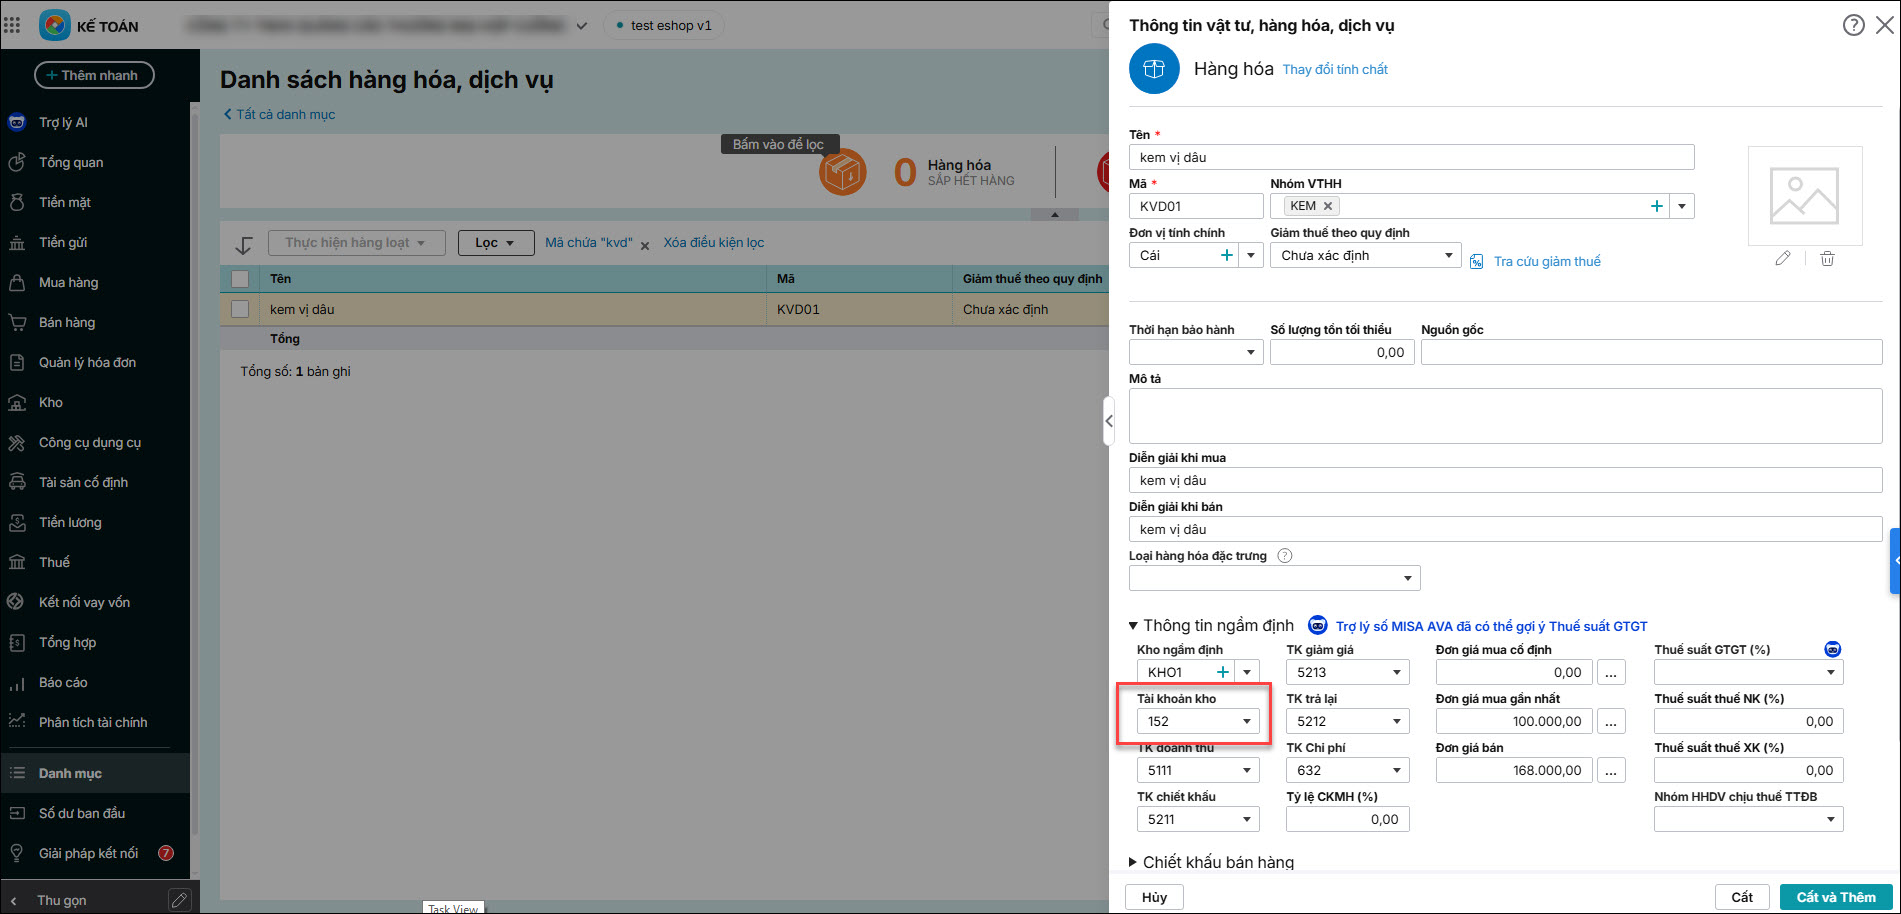1901x914 pixels.
Task: Open Giảm thuế theo quy định dropdown
Action: 1448,255
